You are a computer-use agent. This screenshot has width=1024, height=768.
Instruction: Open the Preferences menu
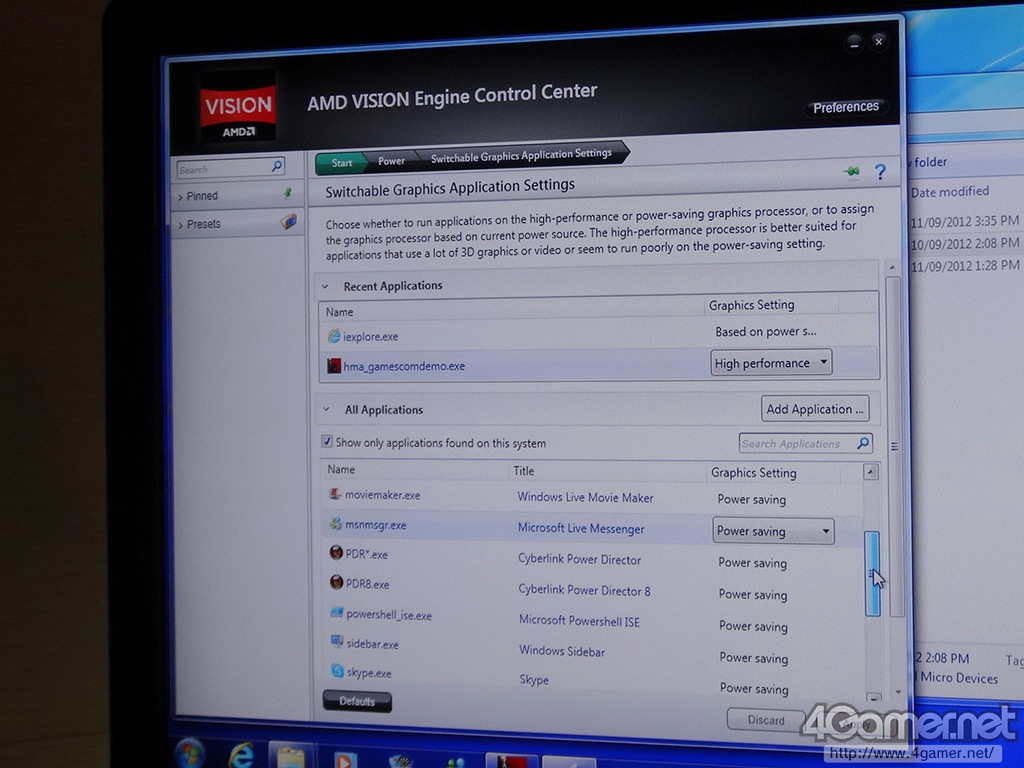pos(846,107)
